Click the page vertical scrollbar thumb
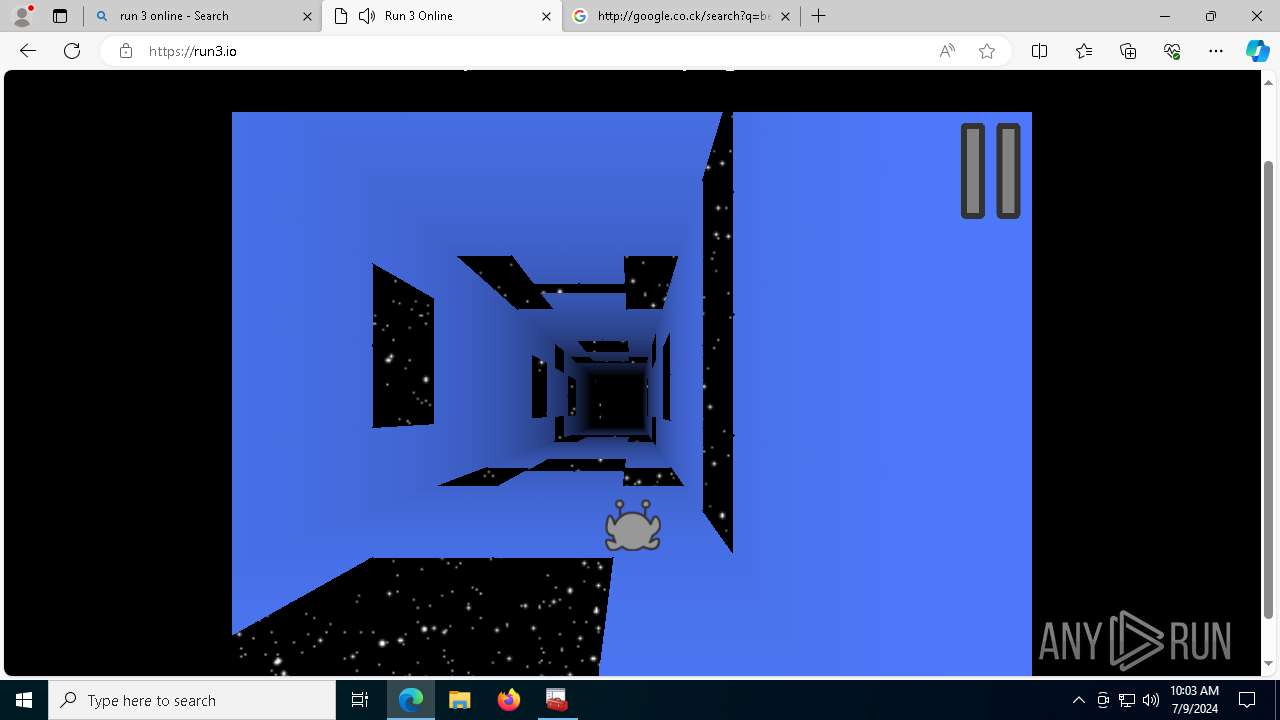Screen dimensions: 1280x720 (1269, 390)
